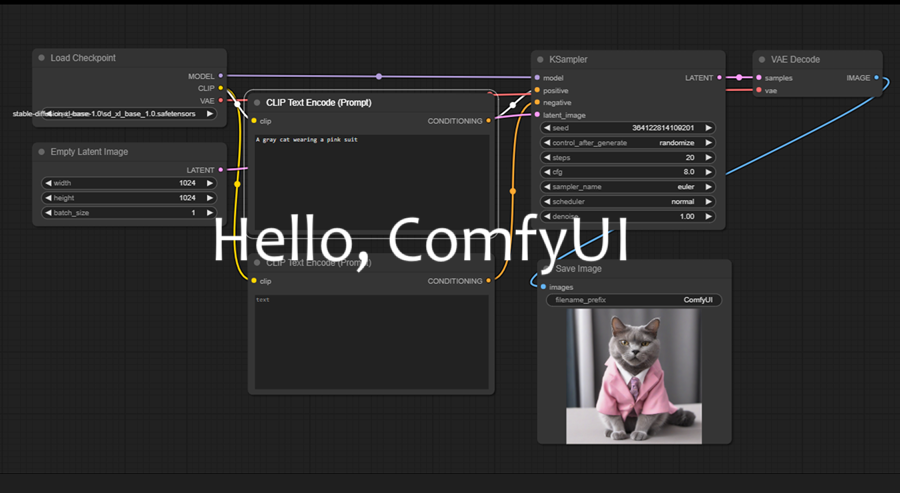
Task: Select previous sampler_name with left arrow
Action: click(547, 187)
